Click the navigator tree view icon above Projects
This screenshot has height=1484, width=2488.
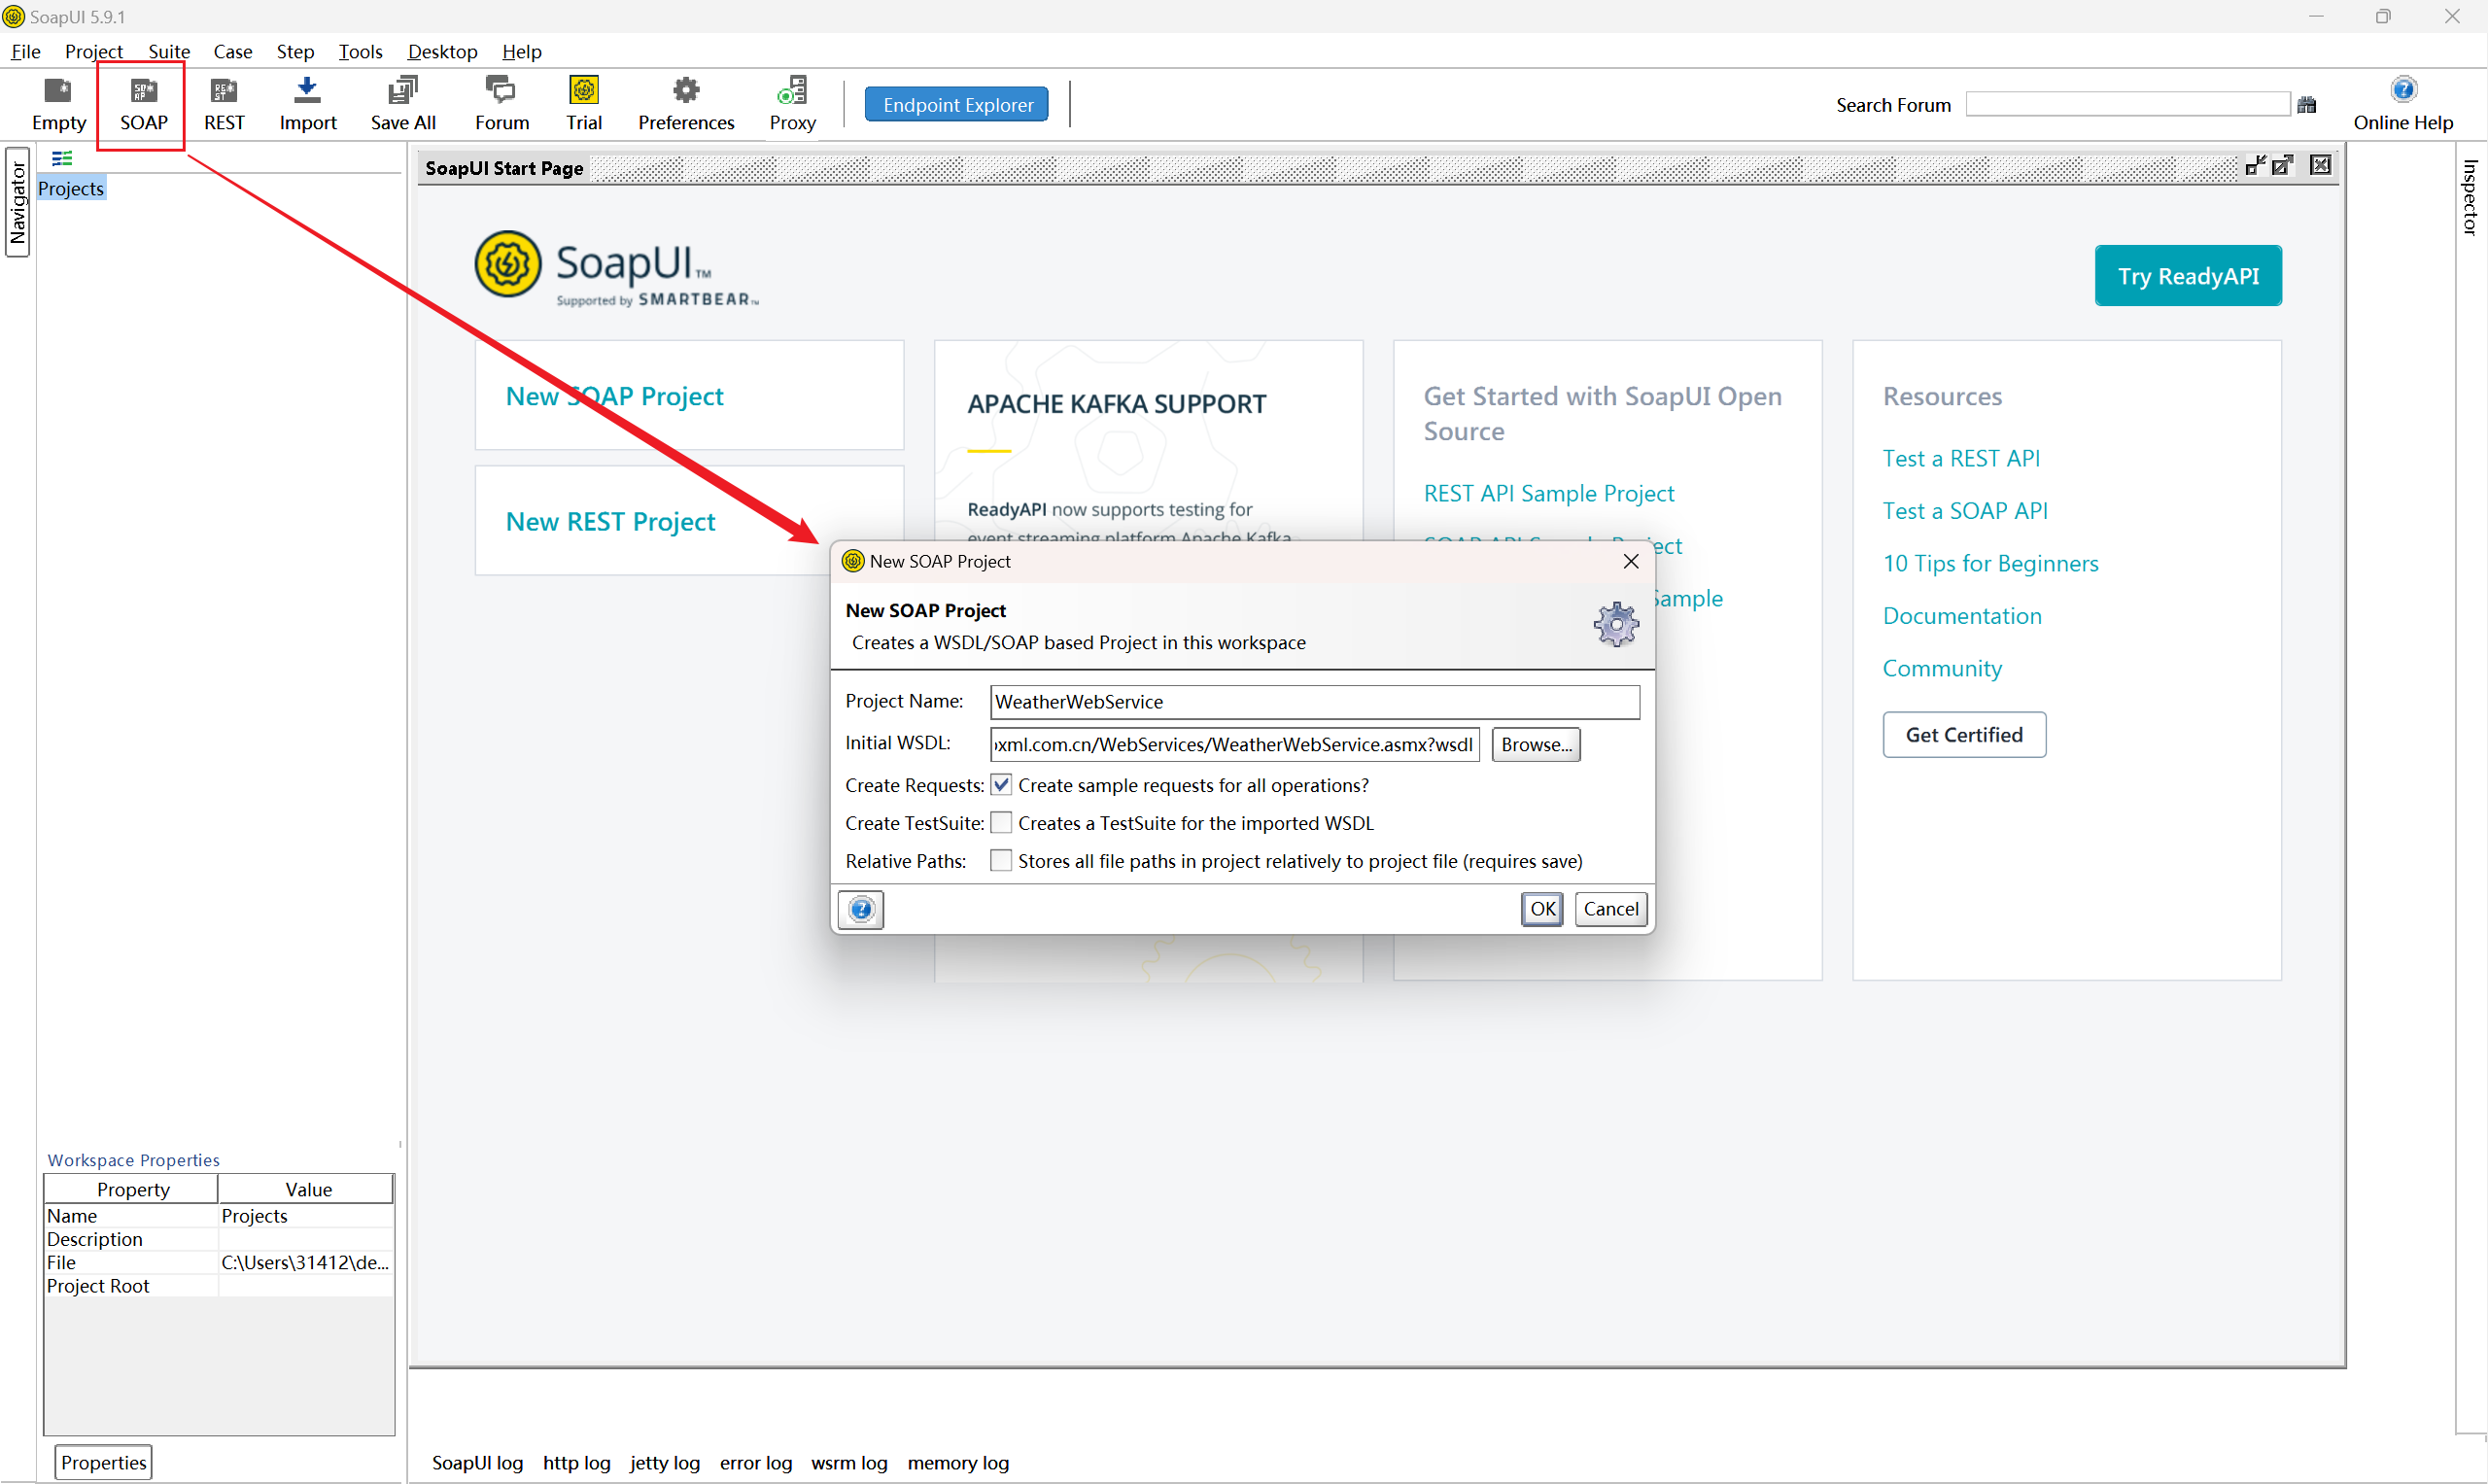62,158
